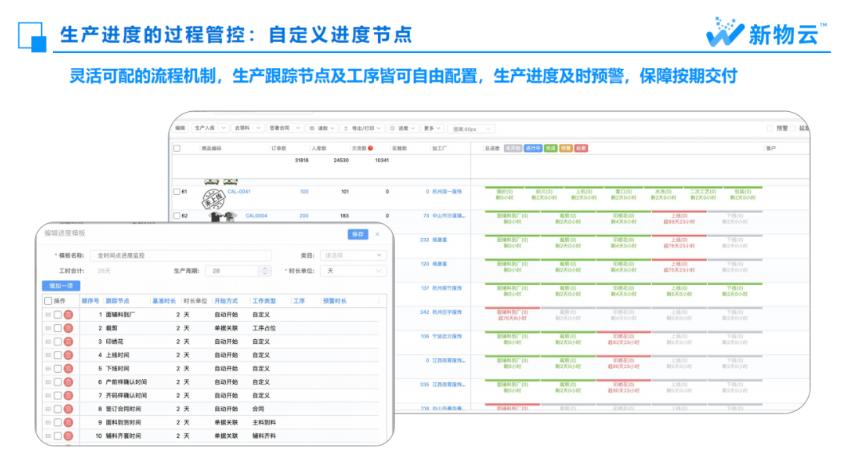Click drag handle icon of row 裁剪
Viewport: 847px width, 461px height.
coord(48,328)
